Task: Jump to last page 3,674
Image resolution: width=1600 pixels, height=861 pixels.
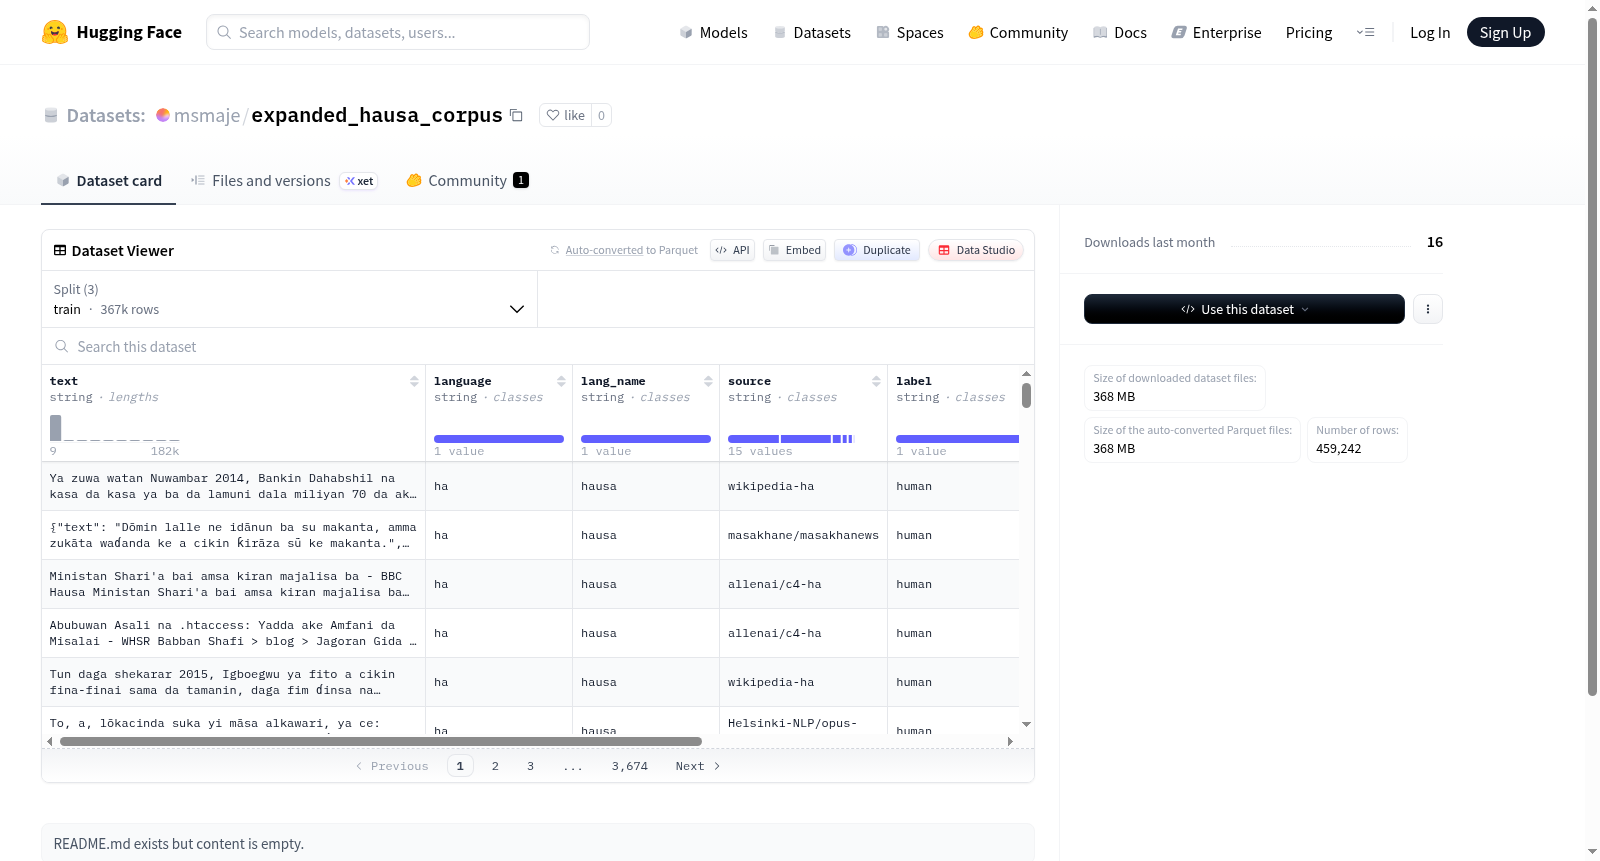Action: click(x=630, y=766)
